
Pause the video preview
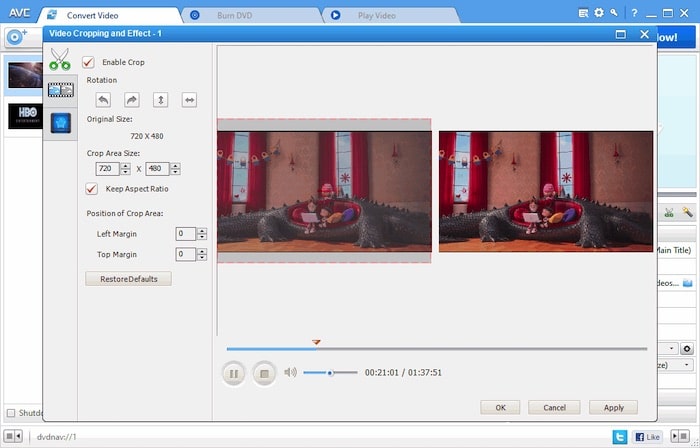233,373
